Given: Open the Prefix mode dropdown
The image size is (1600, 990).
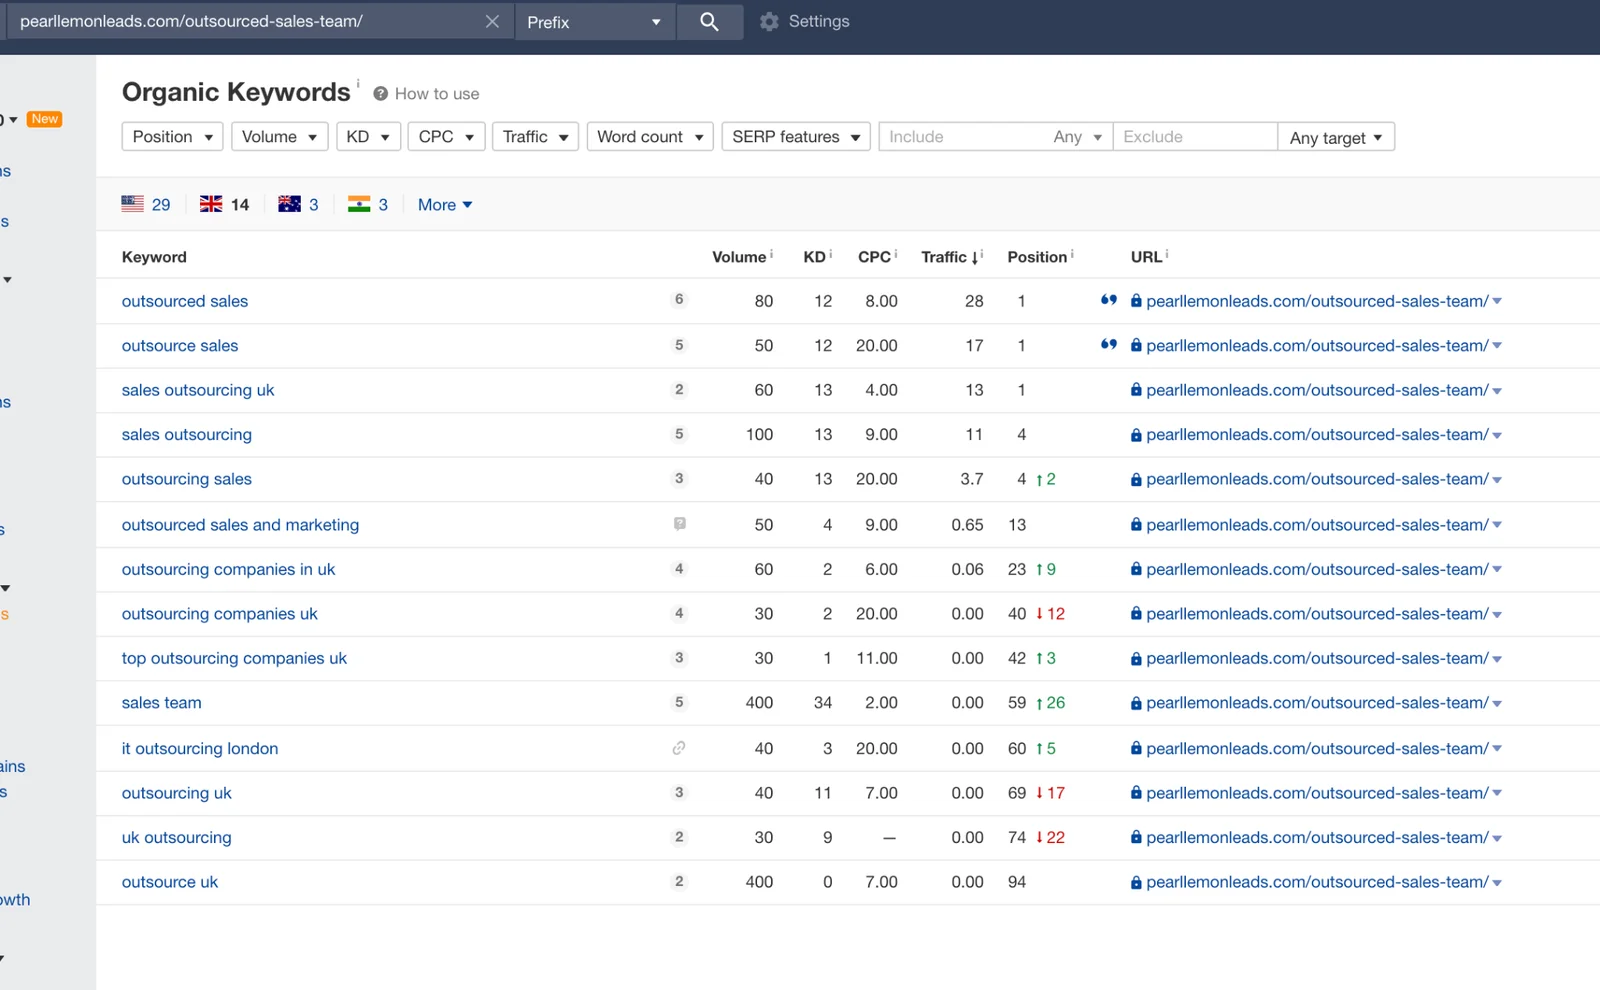Looking at the screenshot, I should tap(594, 22).
